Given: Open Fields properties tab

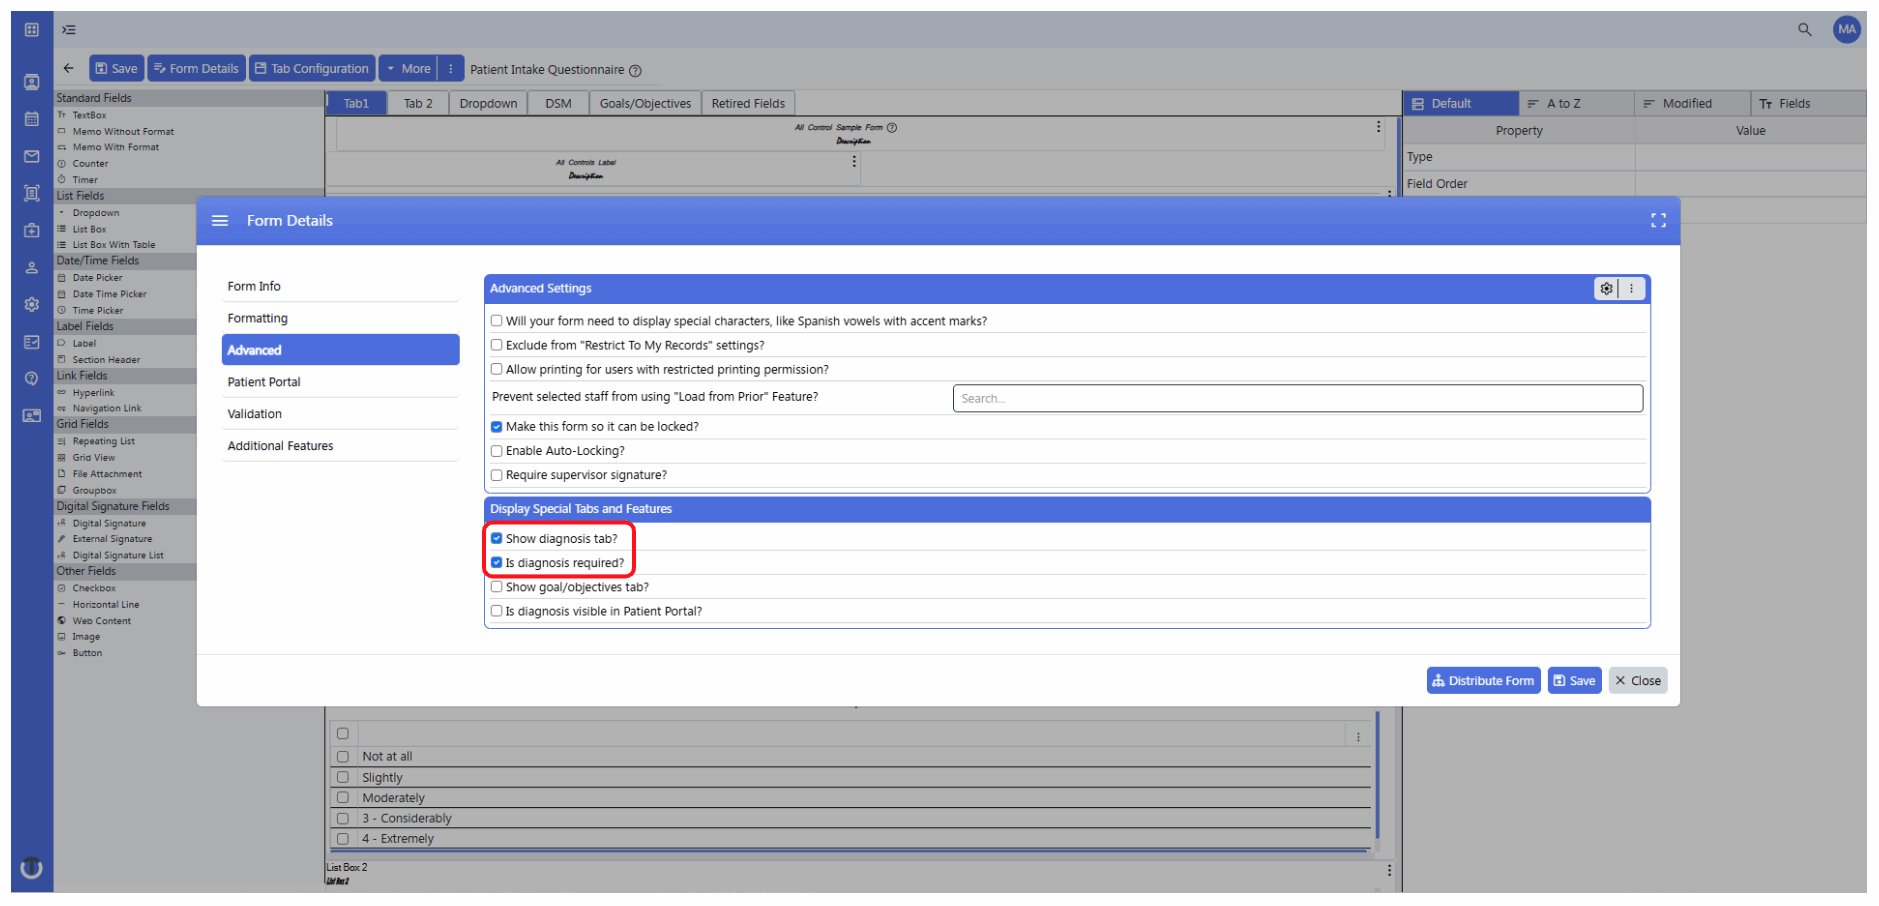Looking at the screenshot, I should (x=1808, y=103).
